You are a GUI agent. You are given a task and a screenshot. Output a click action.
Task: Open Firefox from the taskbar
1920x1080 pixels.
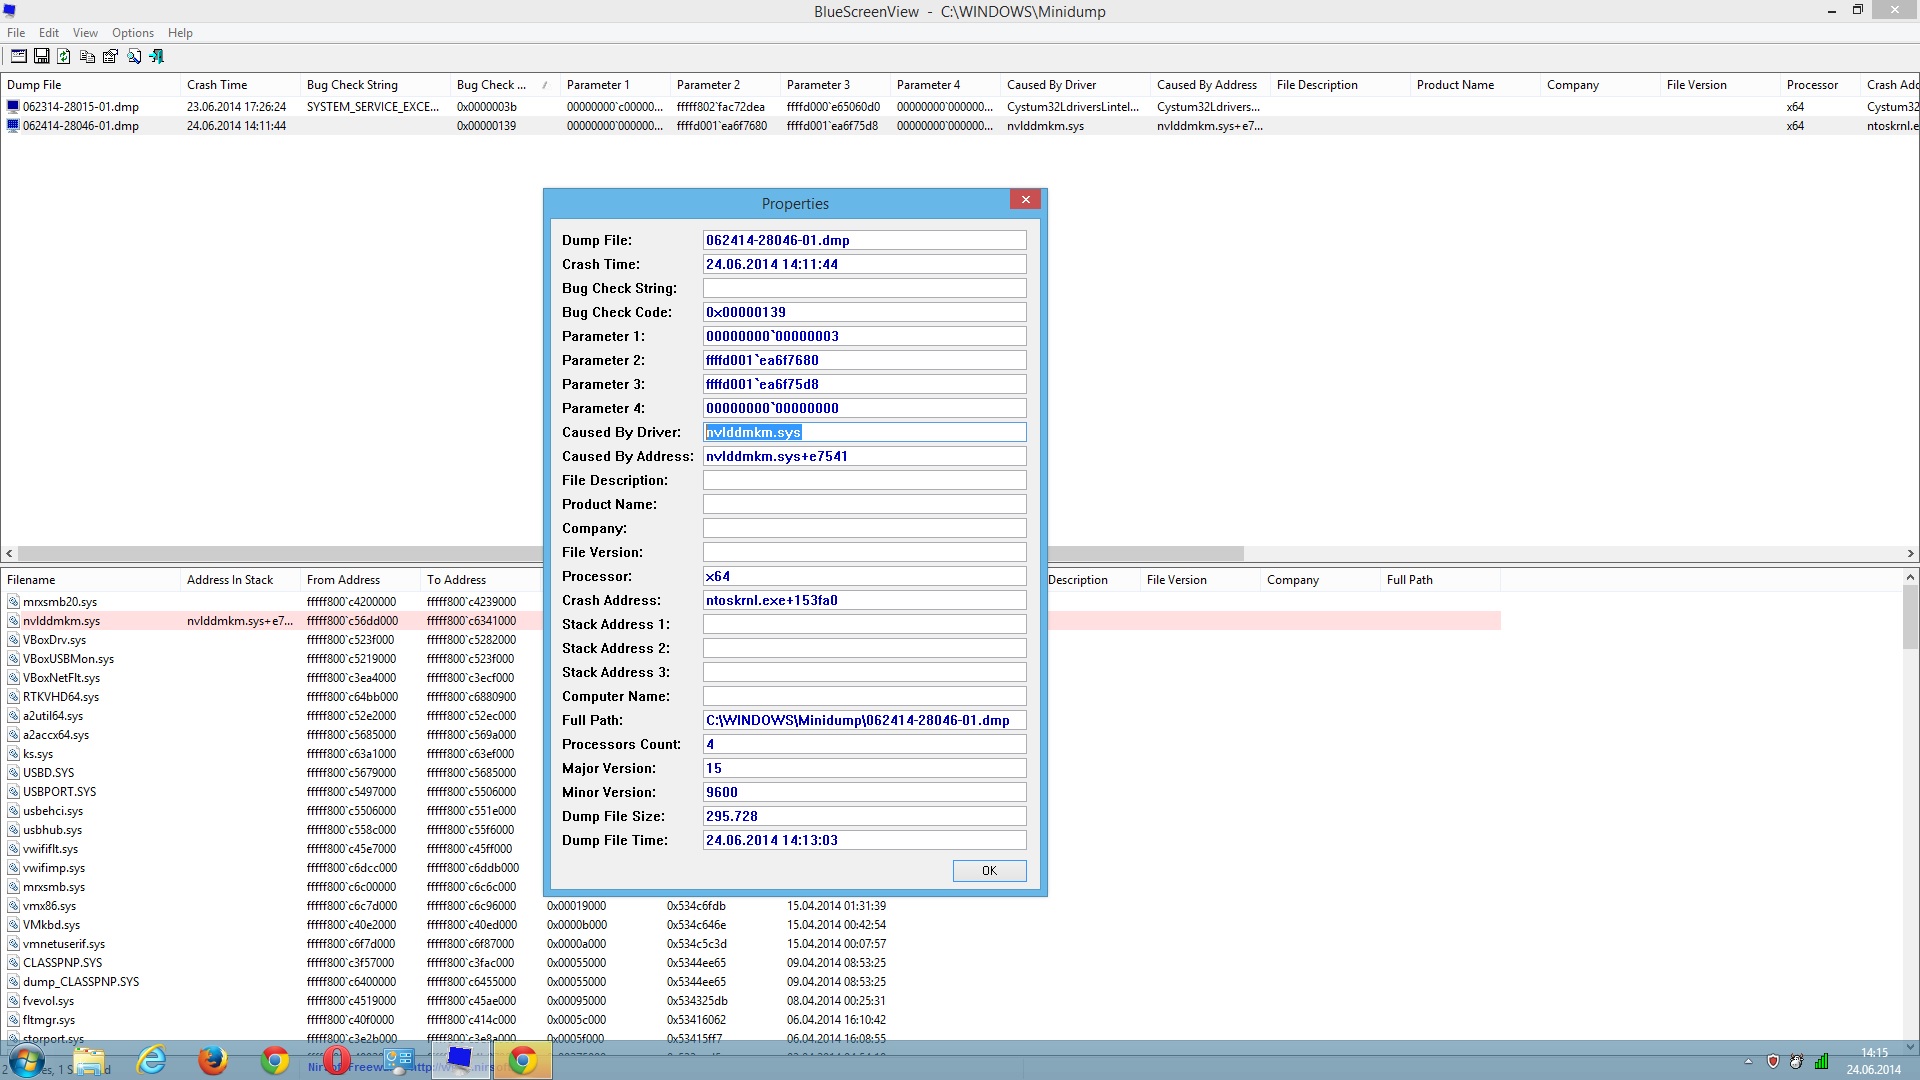(212, 1060)
